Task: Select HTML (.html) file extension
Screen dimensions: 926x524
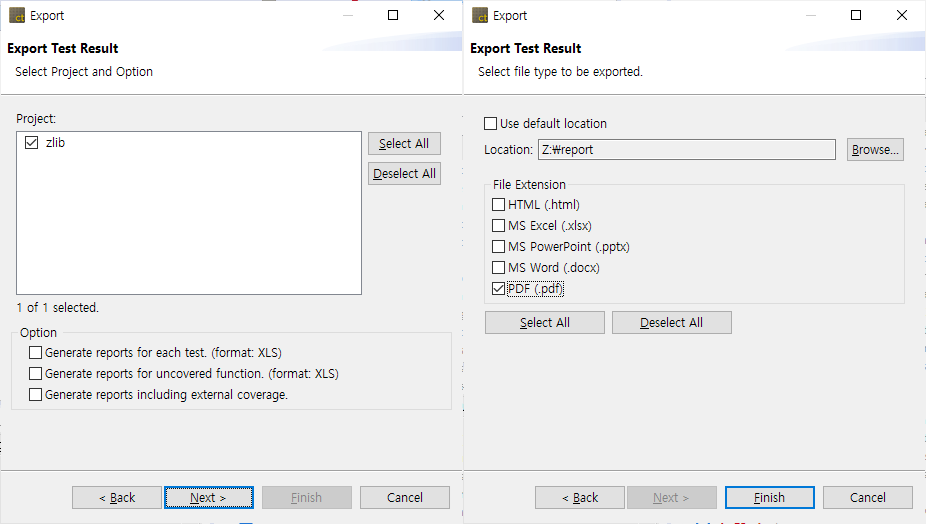Action: (499, 205)
